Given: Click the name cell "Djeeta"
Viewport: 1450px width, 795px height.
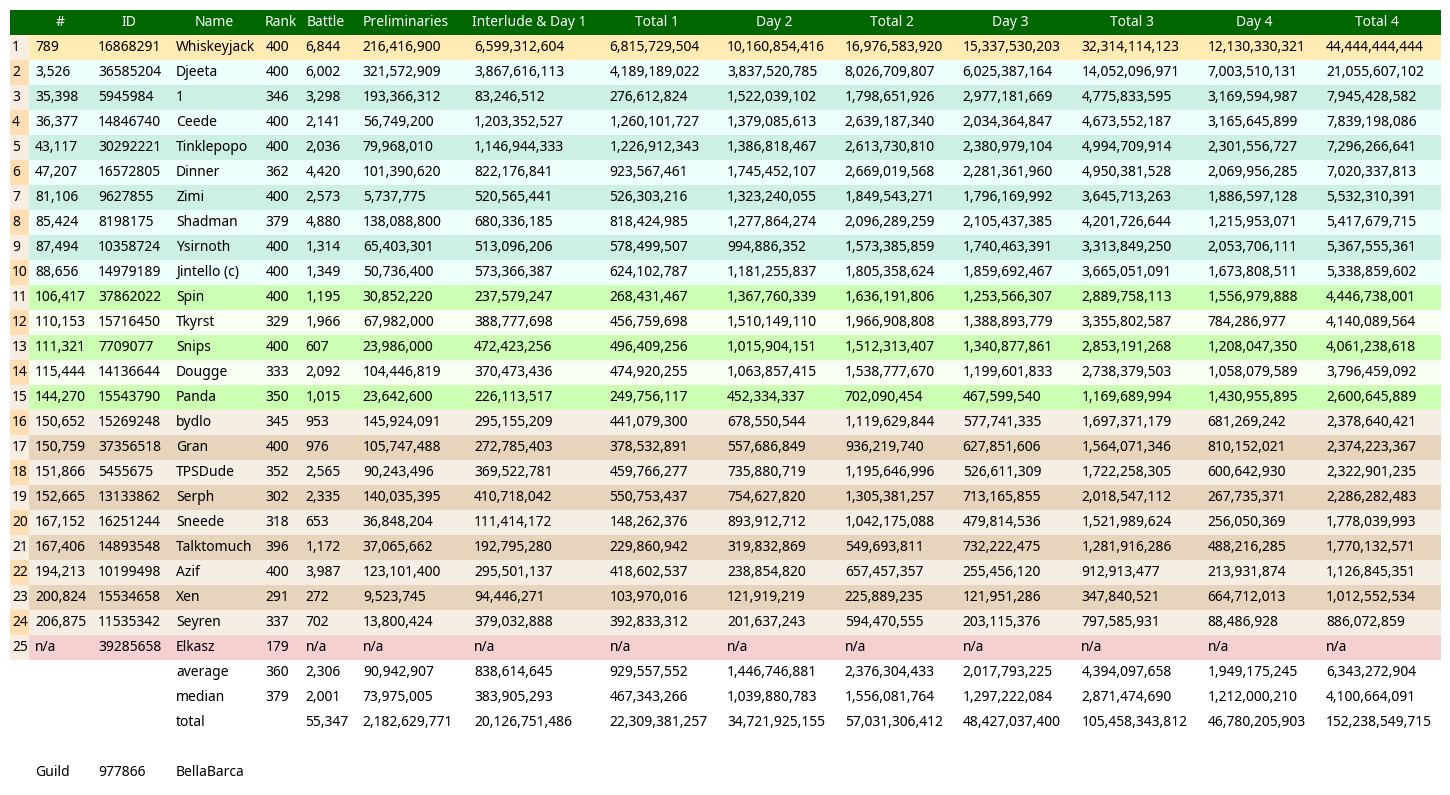Looking at the screenshot, I should [x=196, y=71].
